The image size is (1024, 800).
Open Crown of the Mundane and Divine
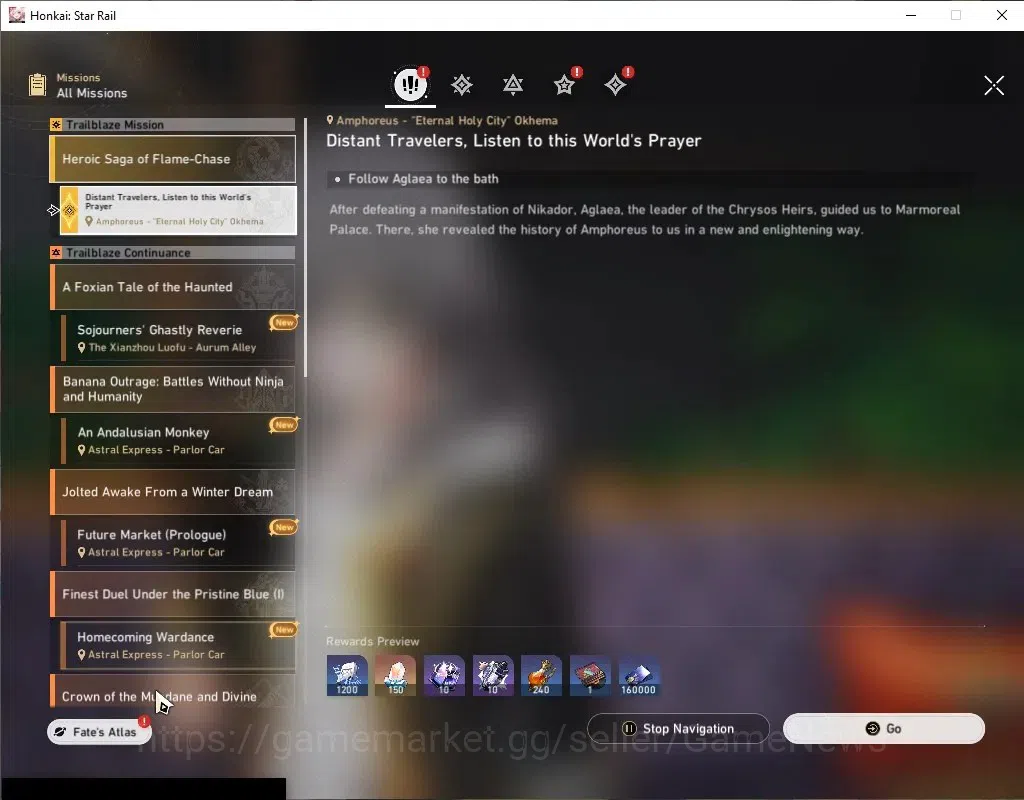tap(173, 691)
